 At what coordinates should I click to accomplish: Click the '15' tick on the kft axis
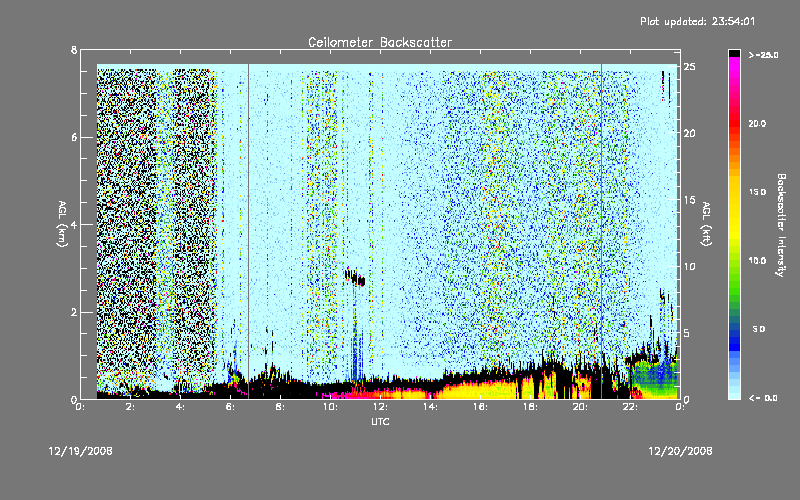pos(689,200)
